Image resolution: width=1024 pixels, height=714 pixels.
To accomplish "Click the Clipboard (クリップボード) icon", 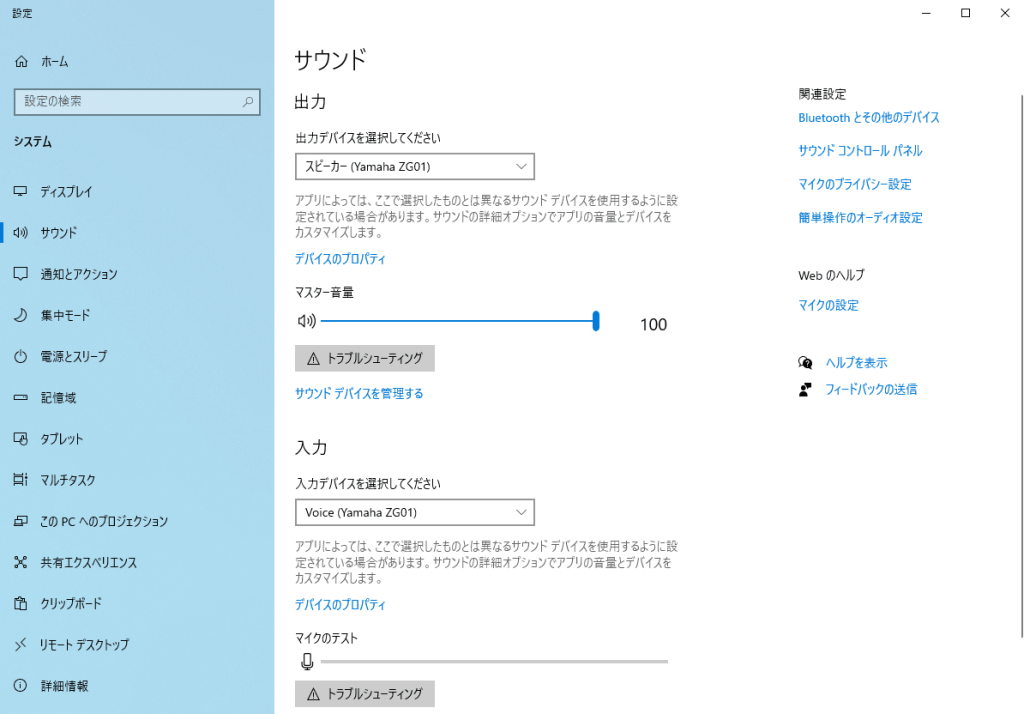I will pyautogui.click(x=21, y=604).
